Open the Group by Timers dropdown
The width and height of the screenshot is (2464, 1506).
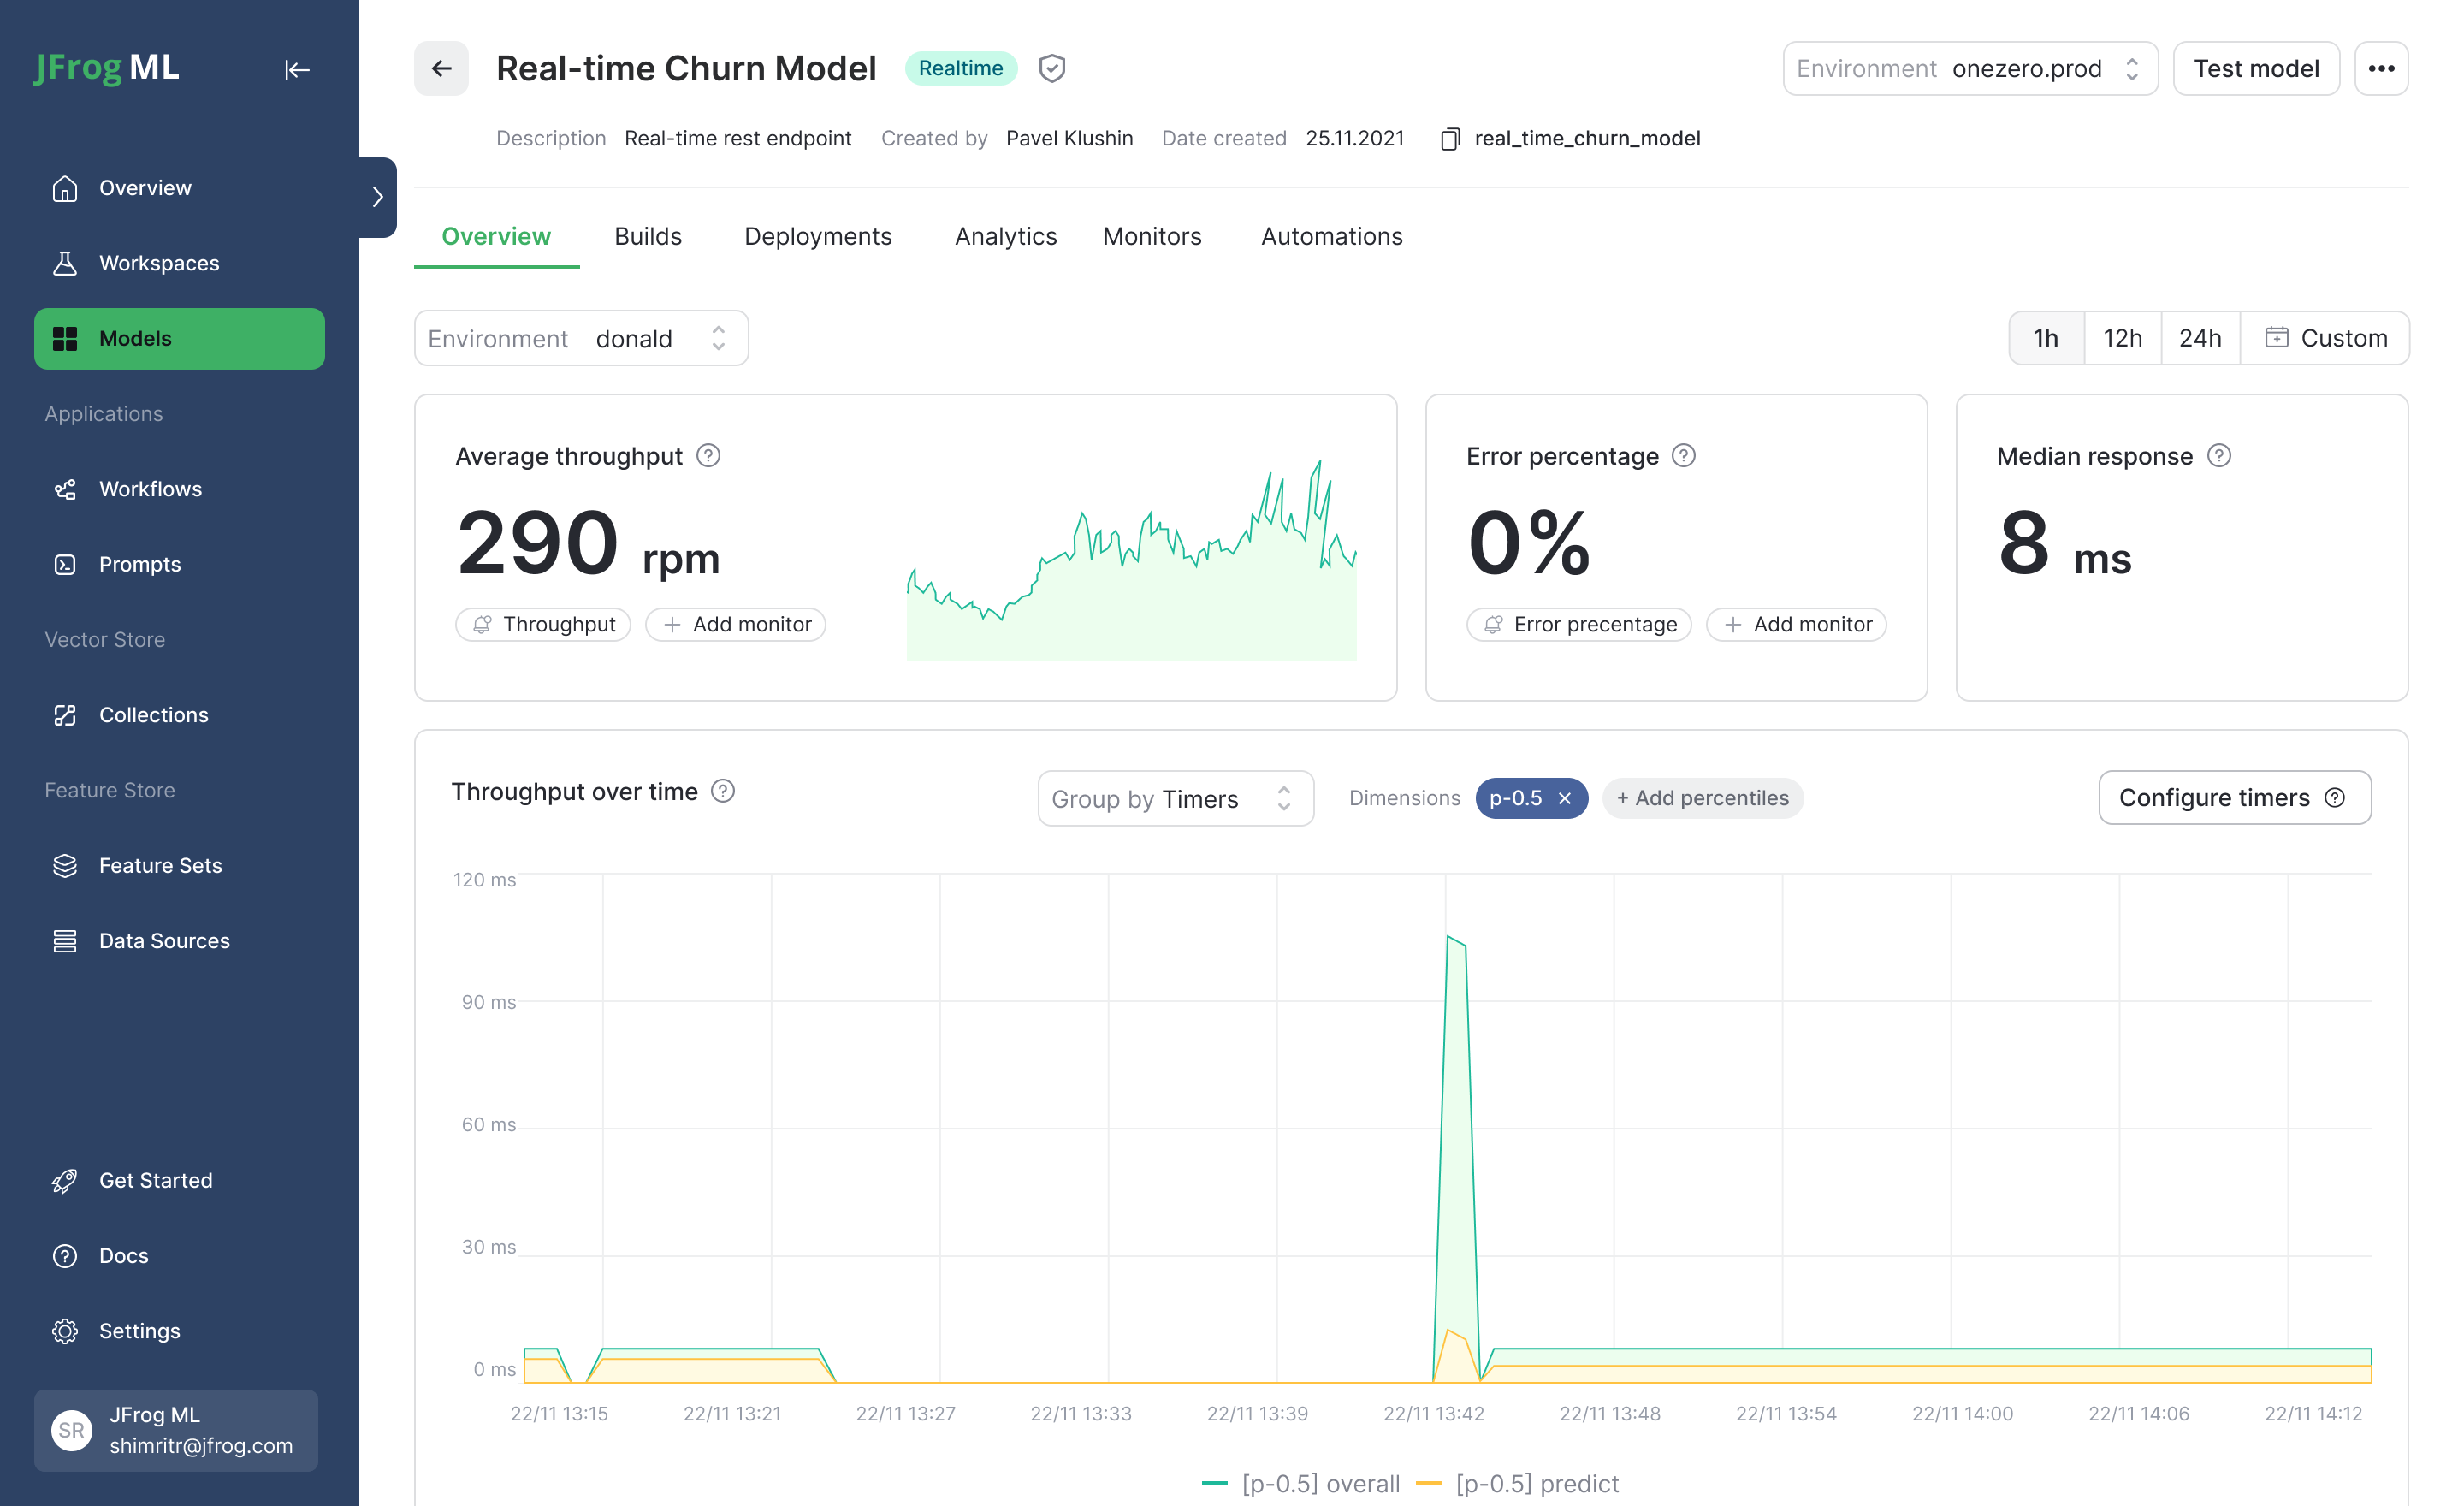coord(1175,799)
